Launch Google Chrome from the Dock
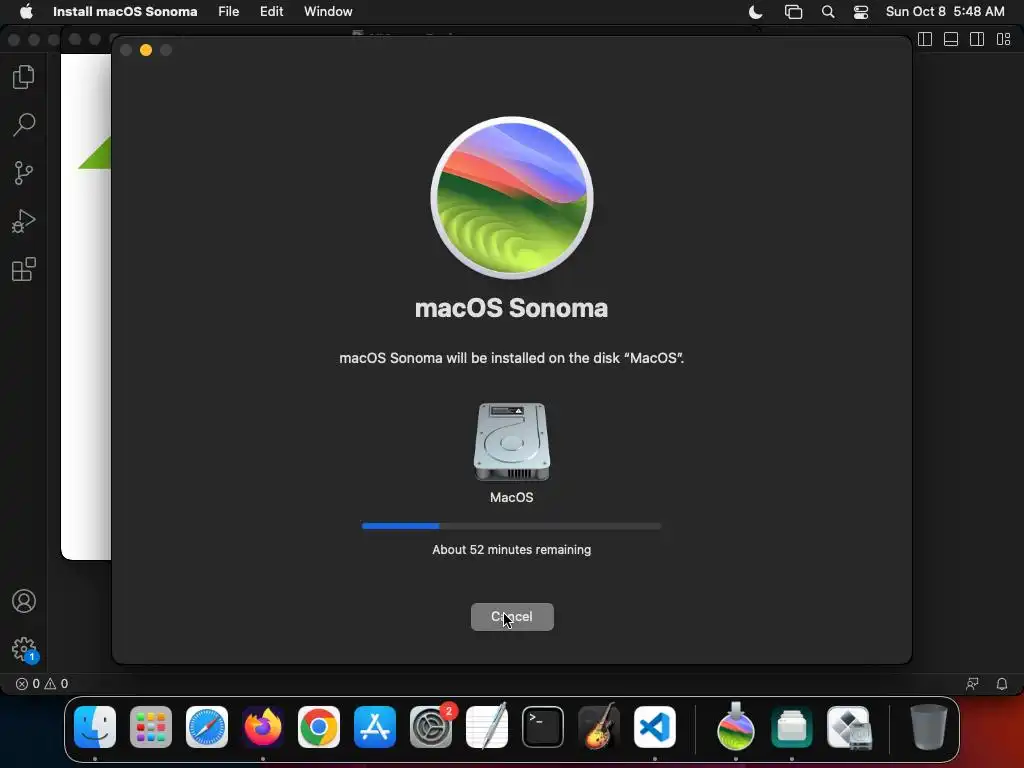Viewport: 1024px width, 768px height. click(319, 727)
